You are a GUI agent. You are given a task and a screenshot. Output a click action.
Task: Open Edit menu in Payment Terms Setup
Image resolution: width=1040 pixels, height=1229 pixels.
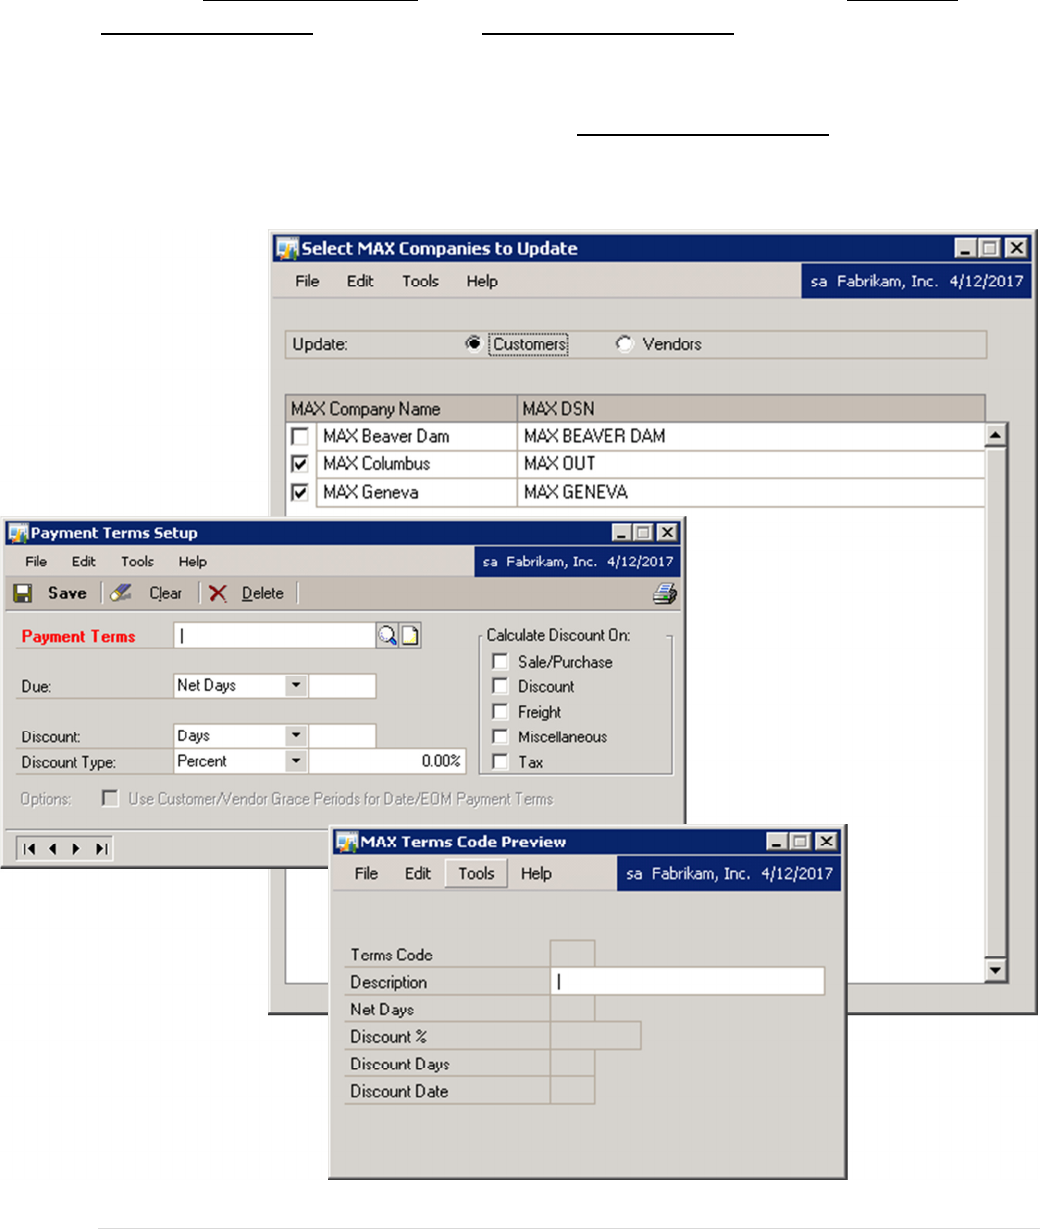(x=84, y=562)
